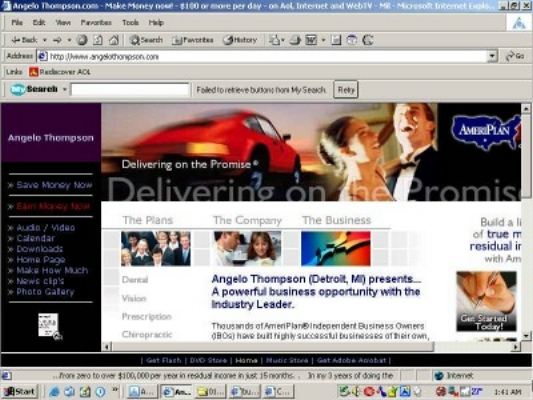533x400 pixels.
Task: Open the Windows Start menu
Action: (19, 392)
